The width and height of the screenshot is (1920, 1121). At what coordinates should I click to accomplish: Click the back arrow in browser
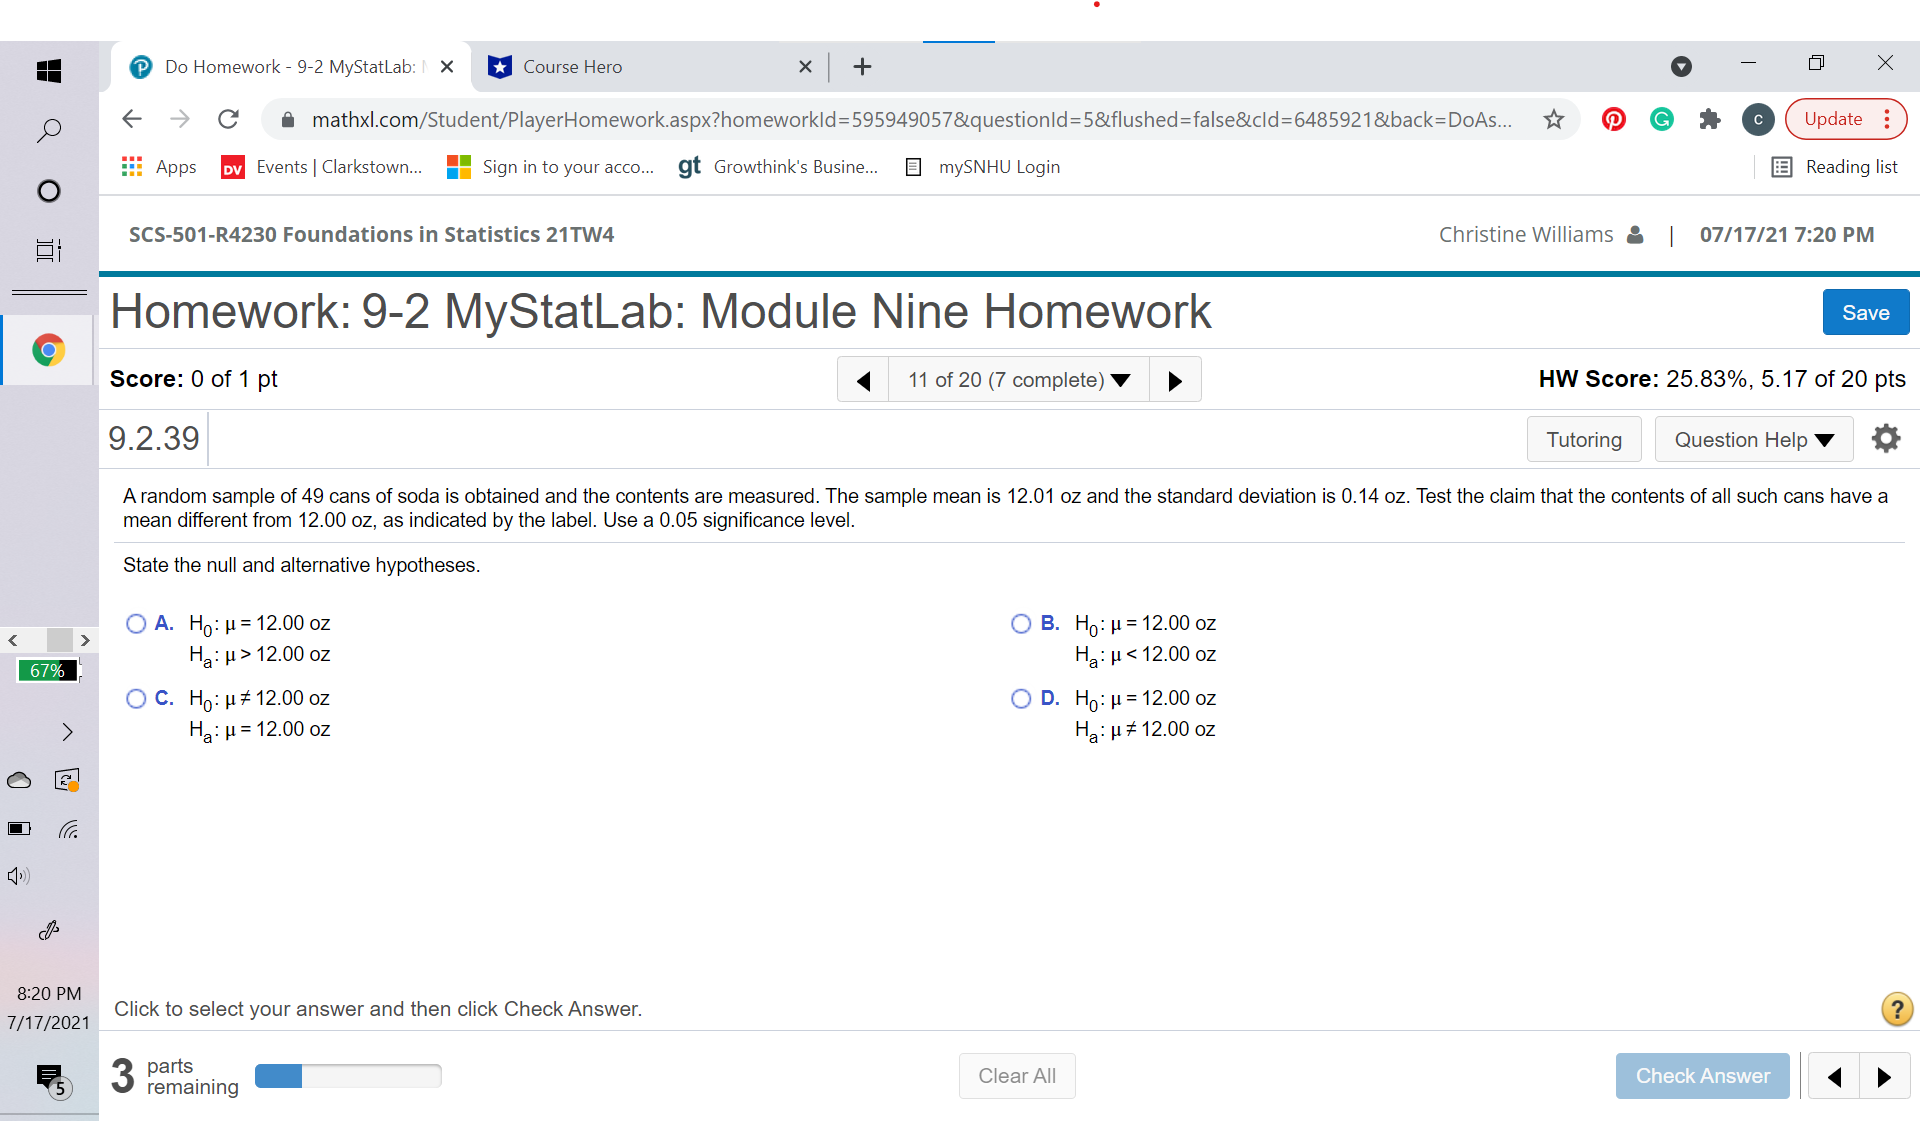pos(133,120)
